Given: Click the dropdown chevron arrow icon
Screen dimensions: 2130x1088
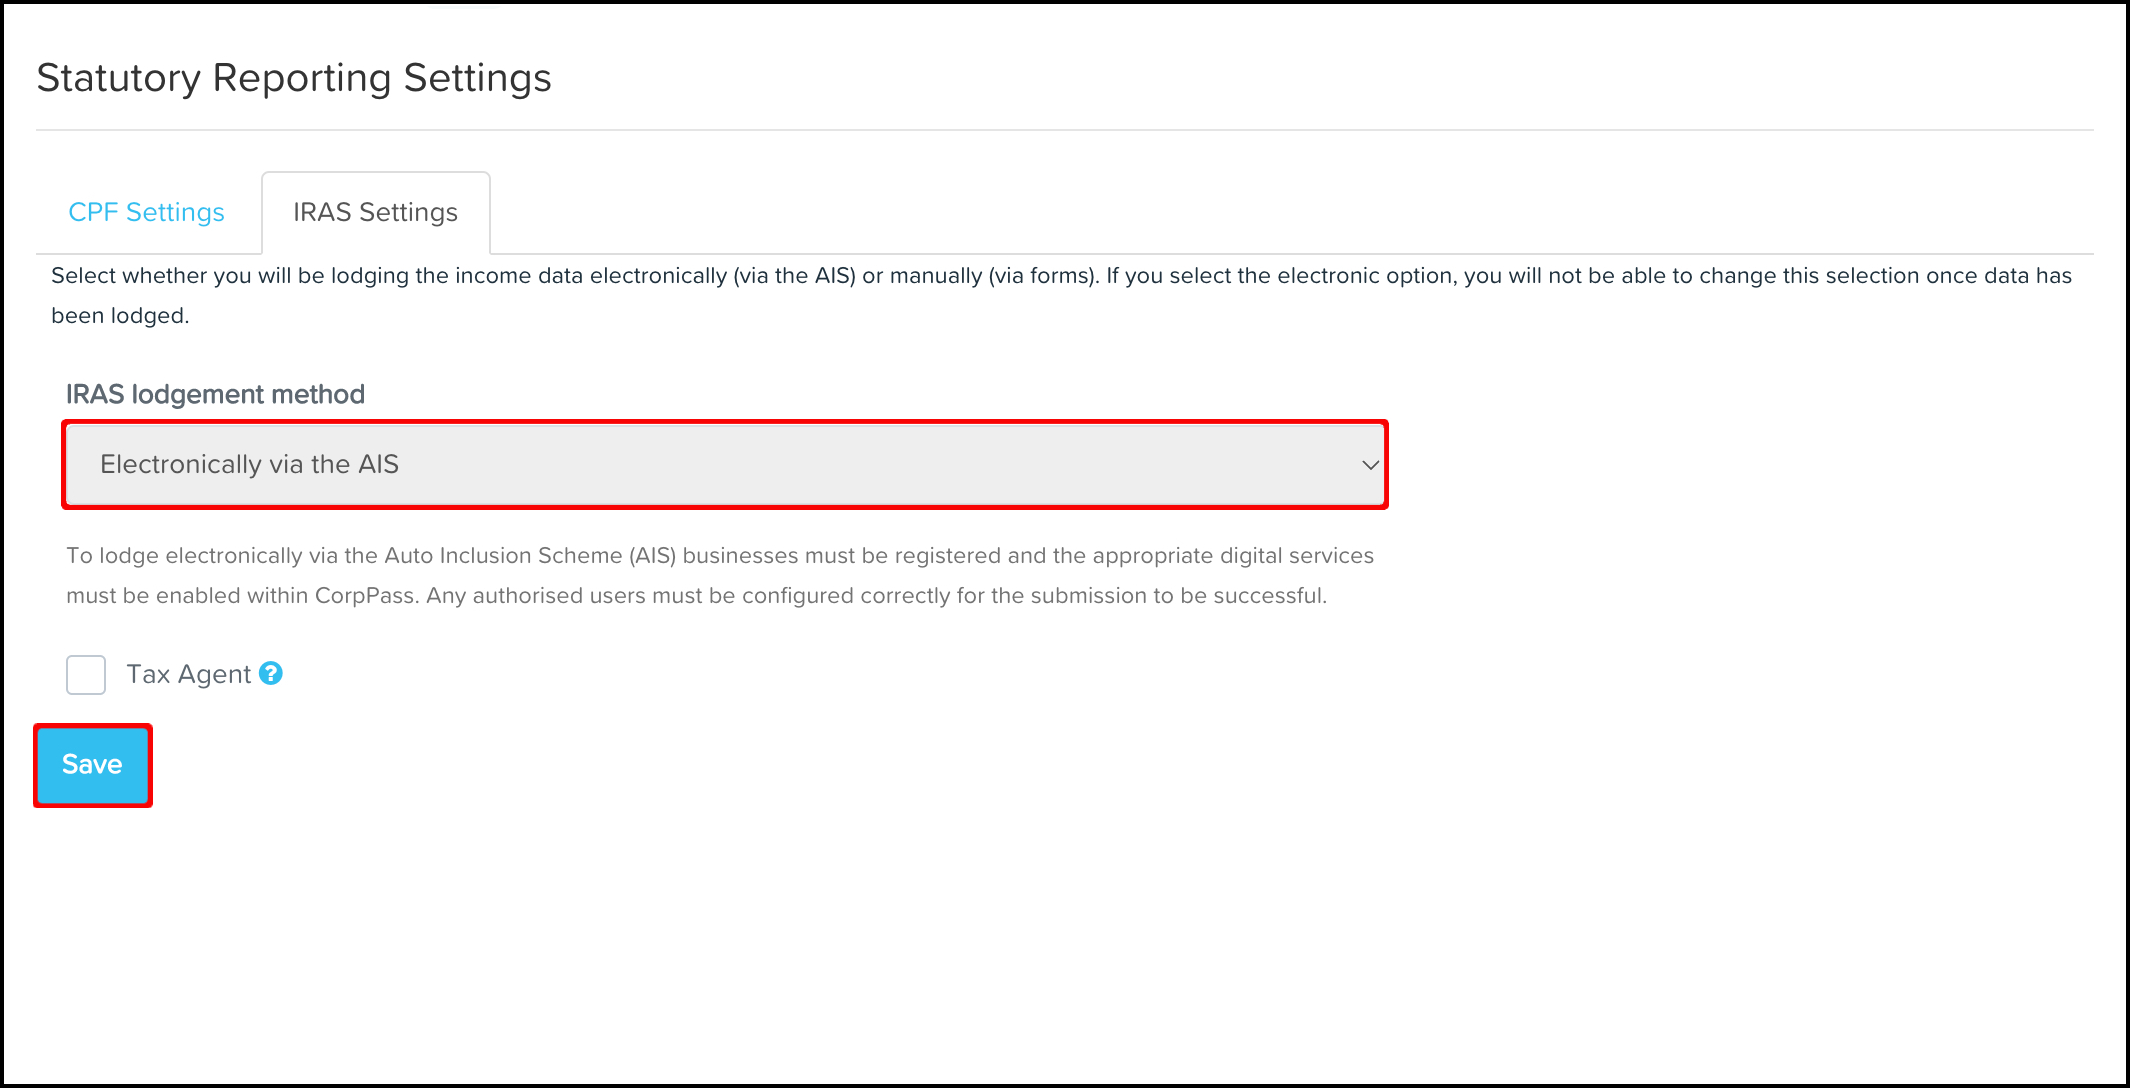Looking at the screenshot, I should coord(1370,465).
